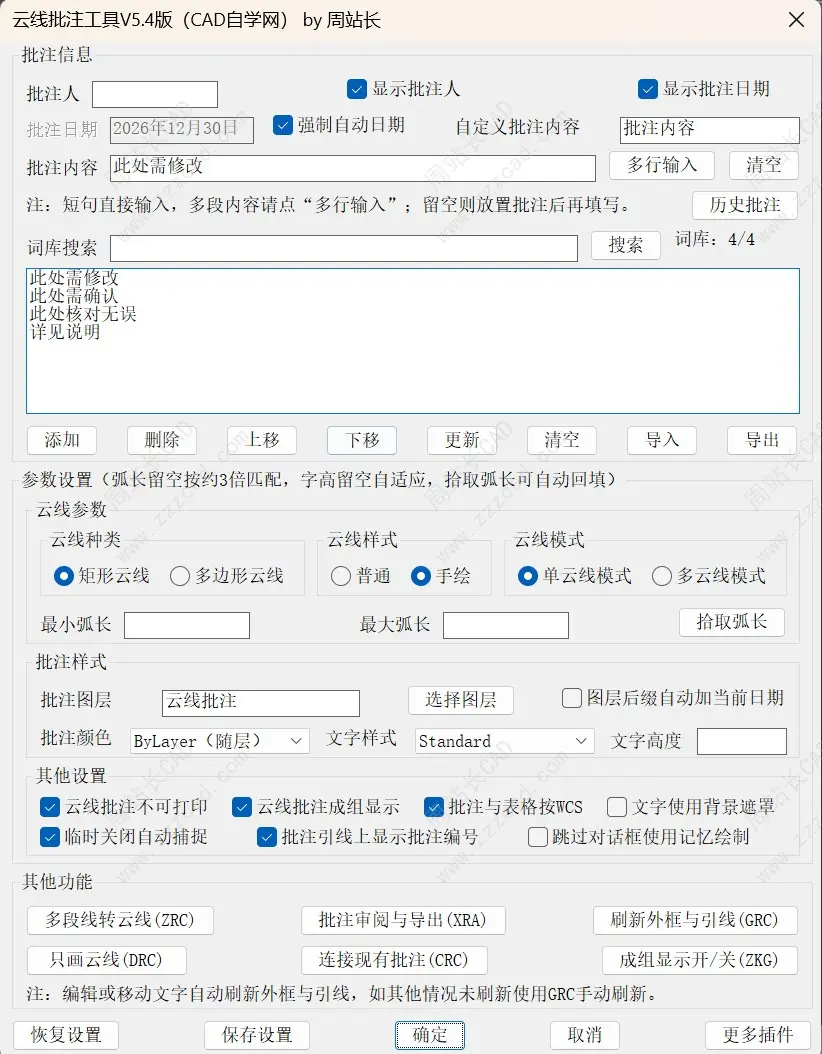The image size is (822, 1054).
Task: Toggle the 显示批注人 checkbox
Action: click(357, 89)
